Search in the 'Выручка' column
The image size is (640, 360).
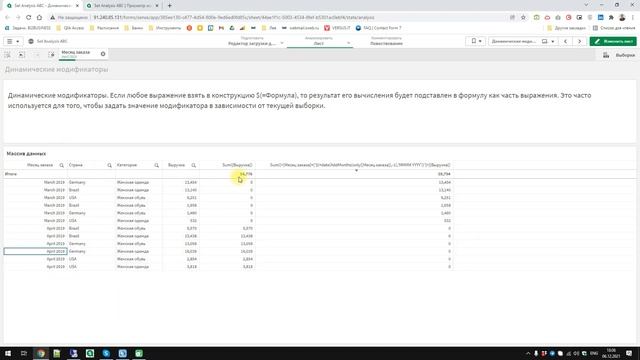193,165
